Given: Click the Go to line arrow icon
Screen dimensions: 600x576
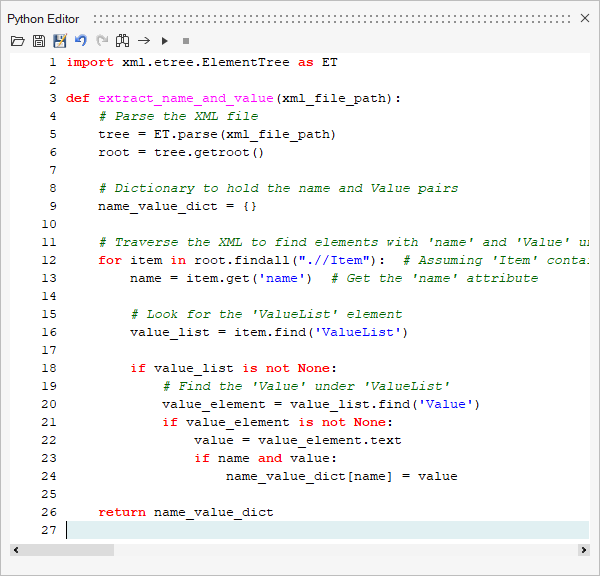Looking at the screenshot, I should [x=144, y=40].
